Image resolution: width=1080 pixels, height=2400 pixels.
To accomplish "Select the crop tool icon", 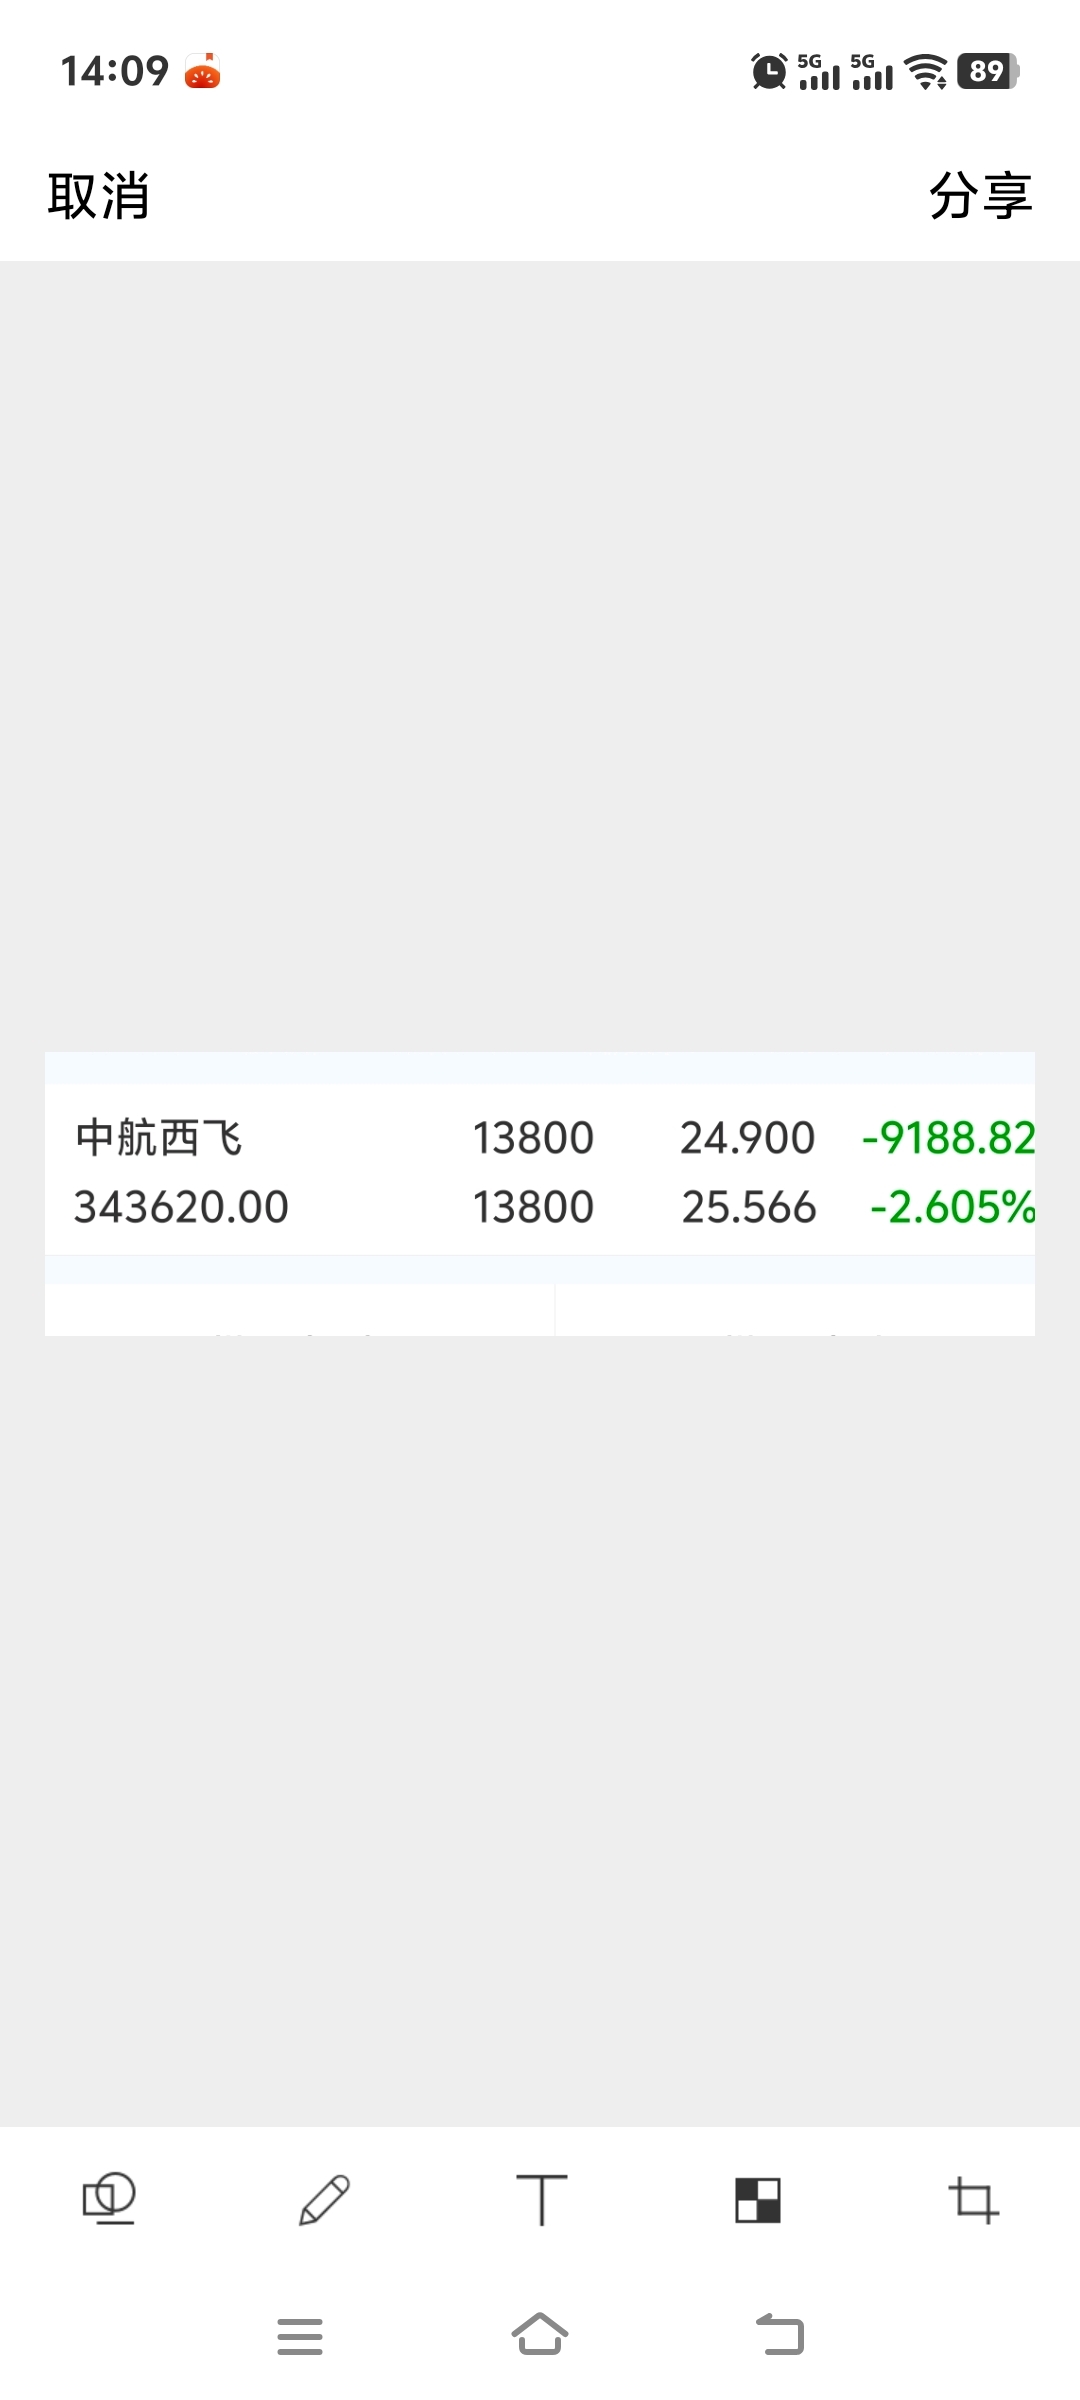I will 973,2200.
